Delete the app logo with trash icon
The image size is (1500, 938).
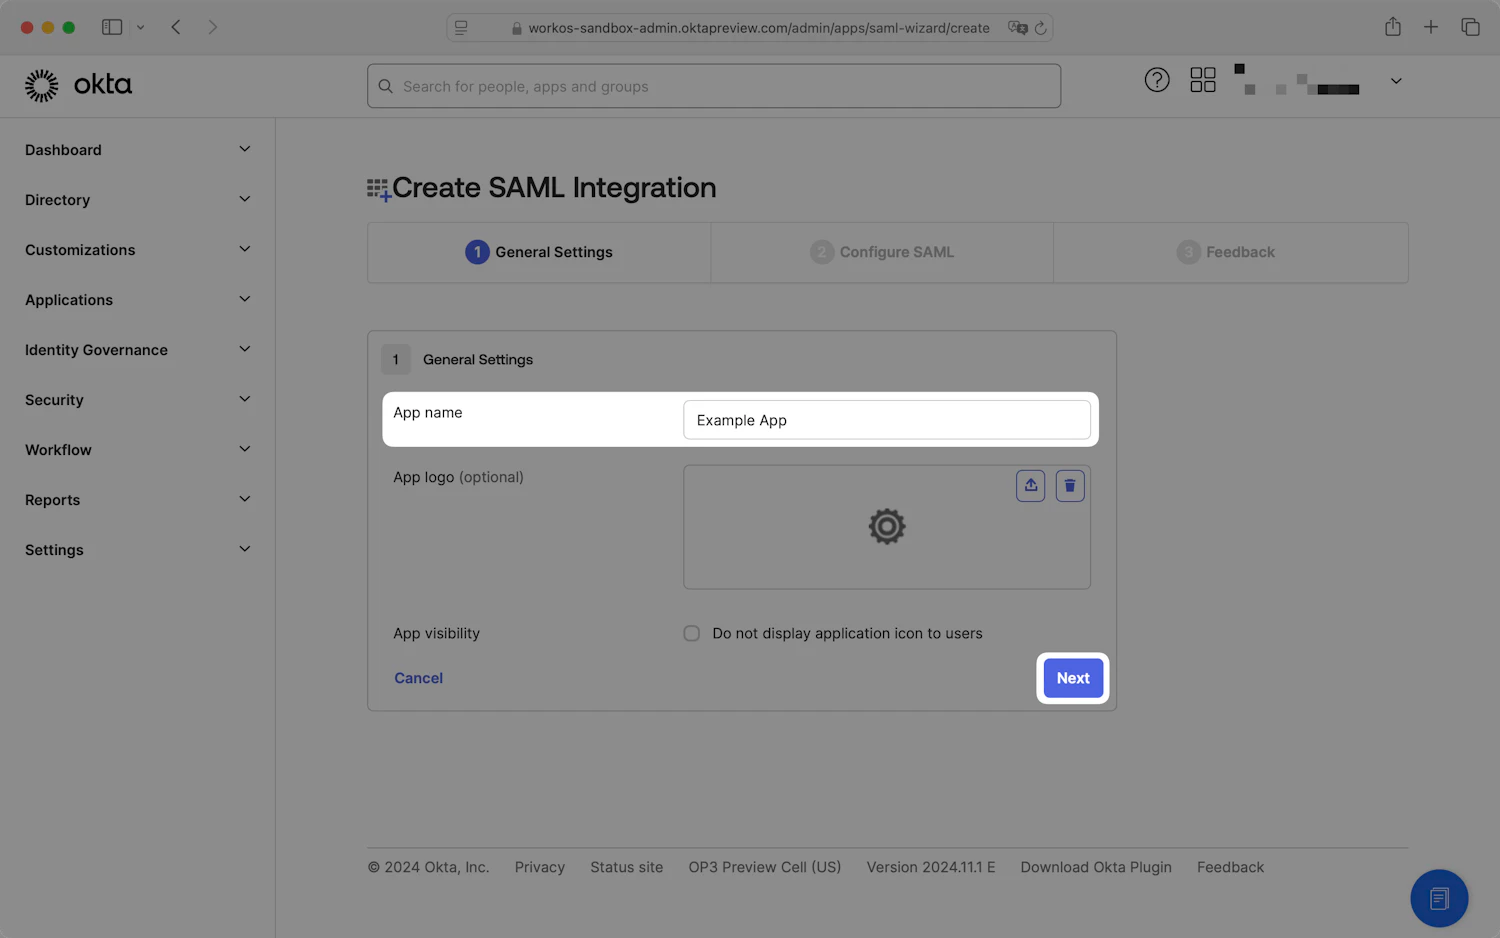(1070, 486)
